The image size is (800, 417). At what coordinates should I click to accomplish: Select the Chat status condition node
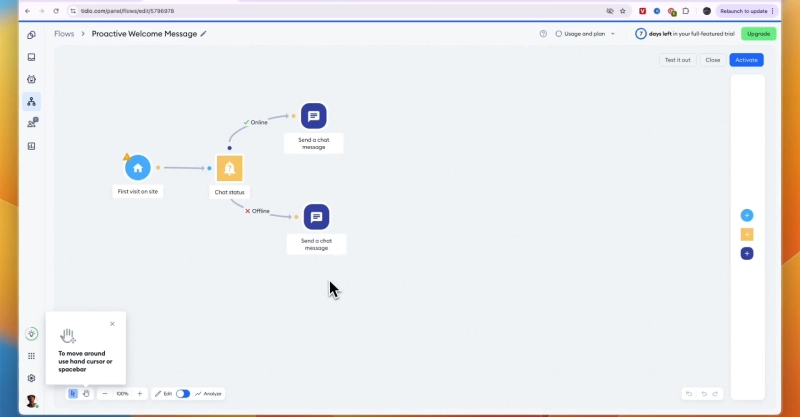(x=230, y=168)
